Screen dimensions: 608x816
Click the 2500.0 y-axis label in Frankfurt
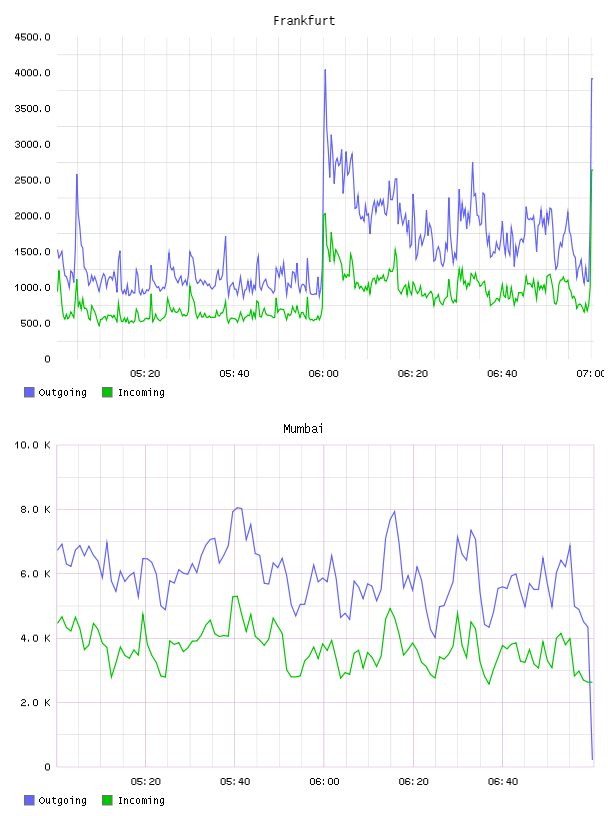pyautogui.click(x=32, y=181)
